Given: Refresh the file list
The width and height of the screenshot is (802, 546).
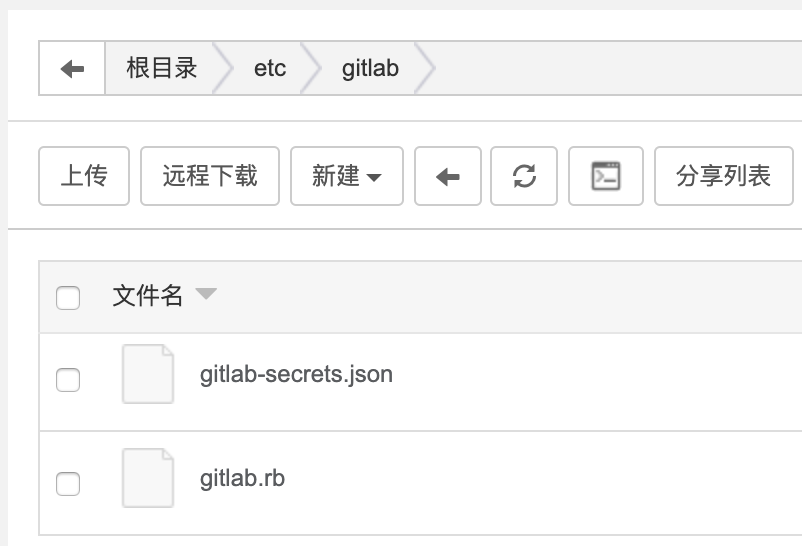Looking at the screenshot, I should point(524,177).
